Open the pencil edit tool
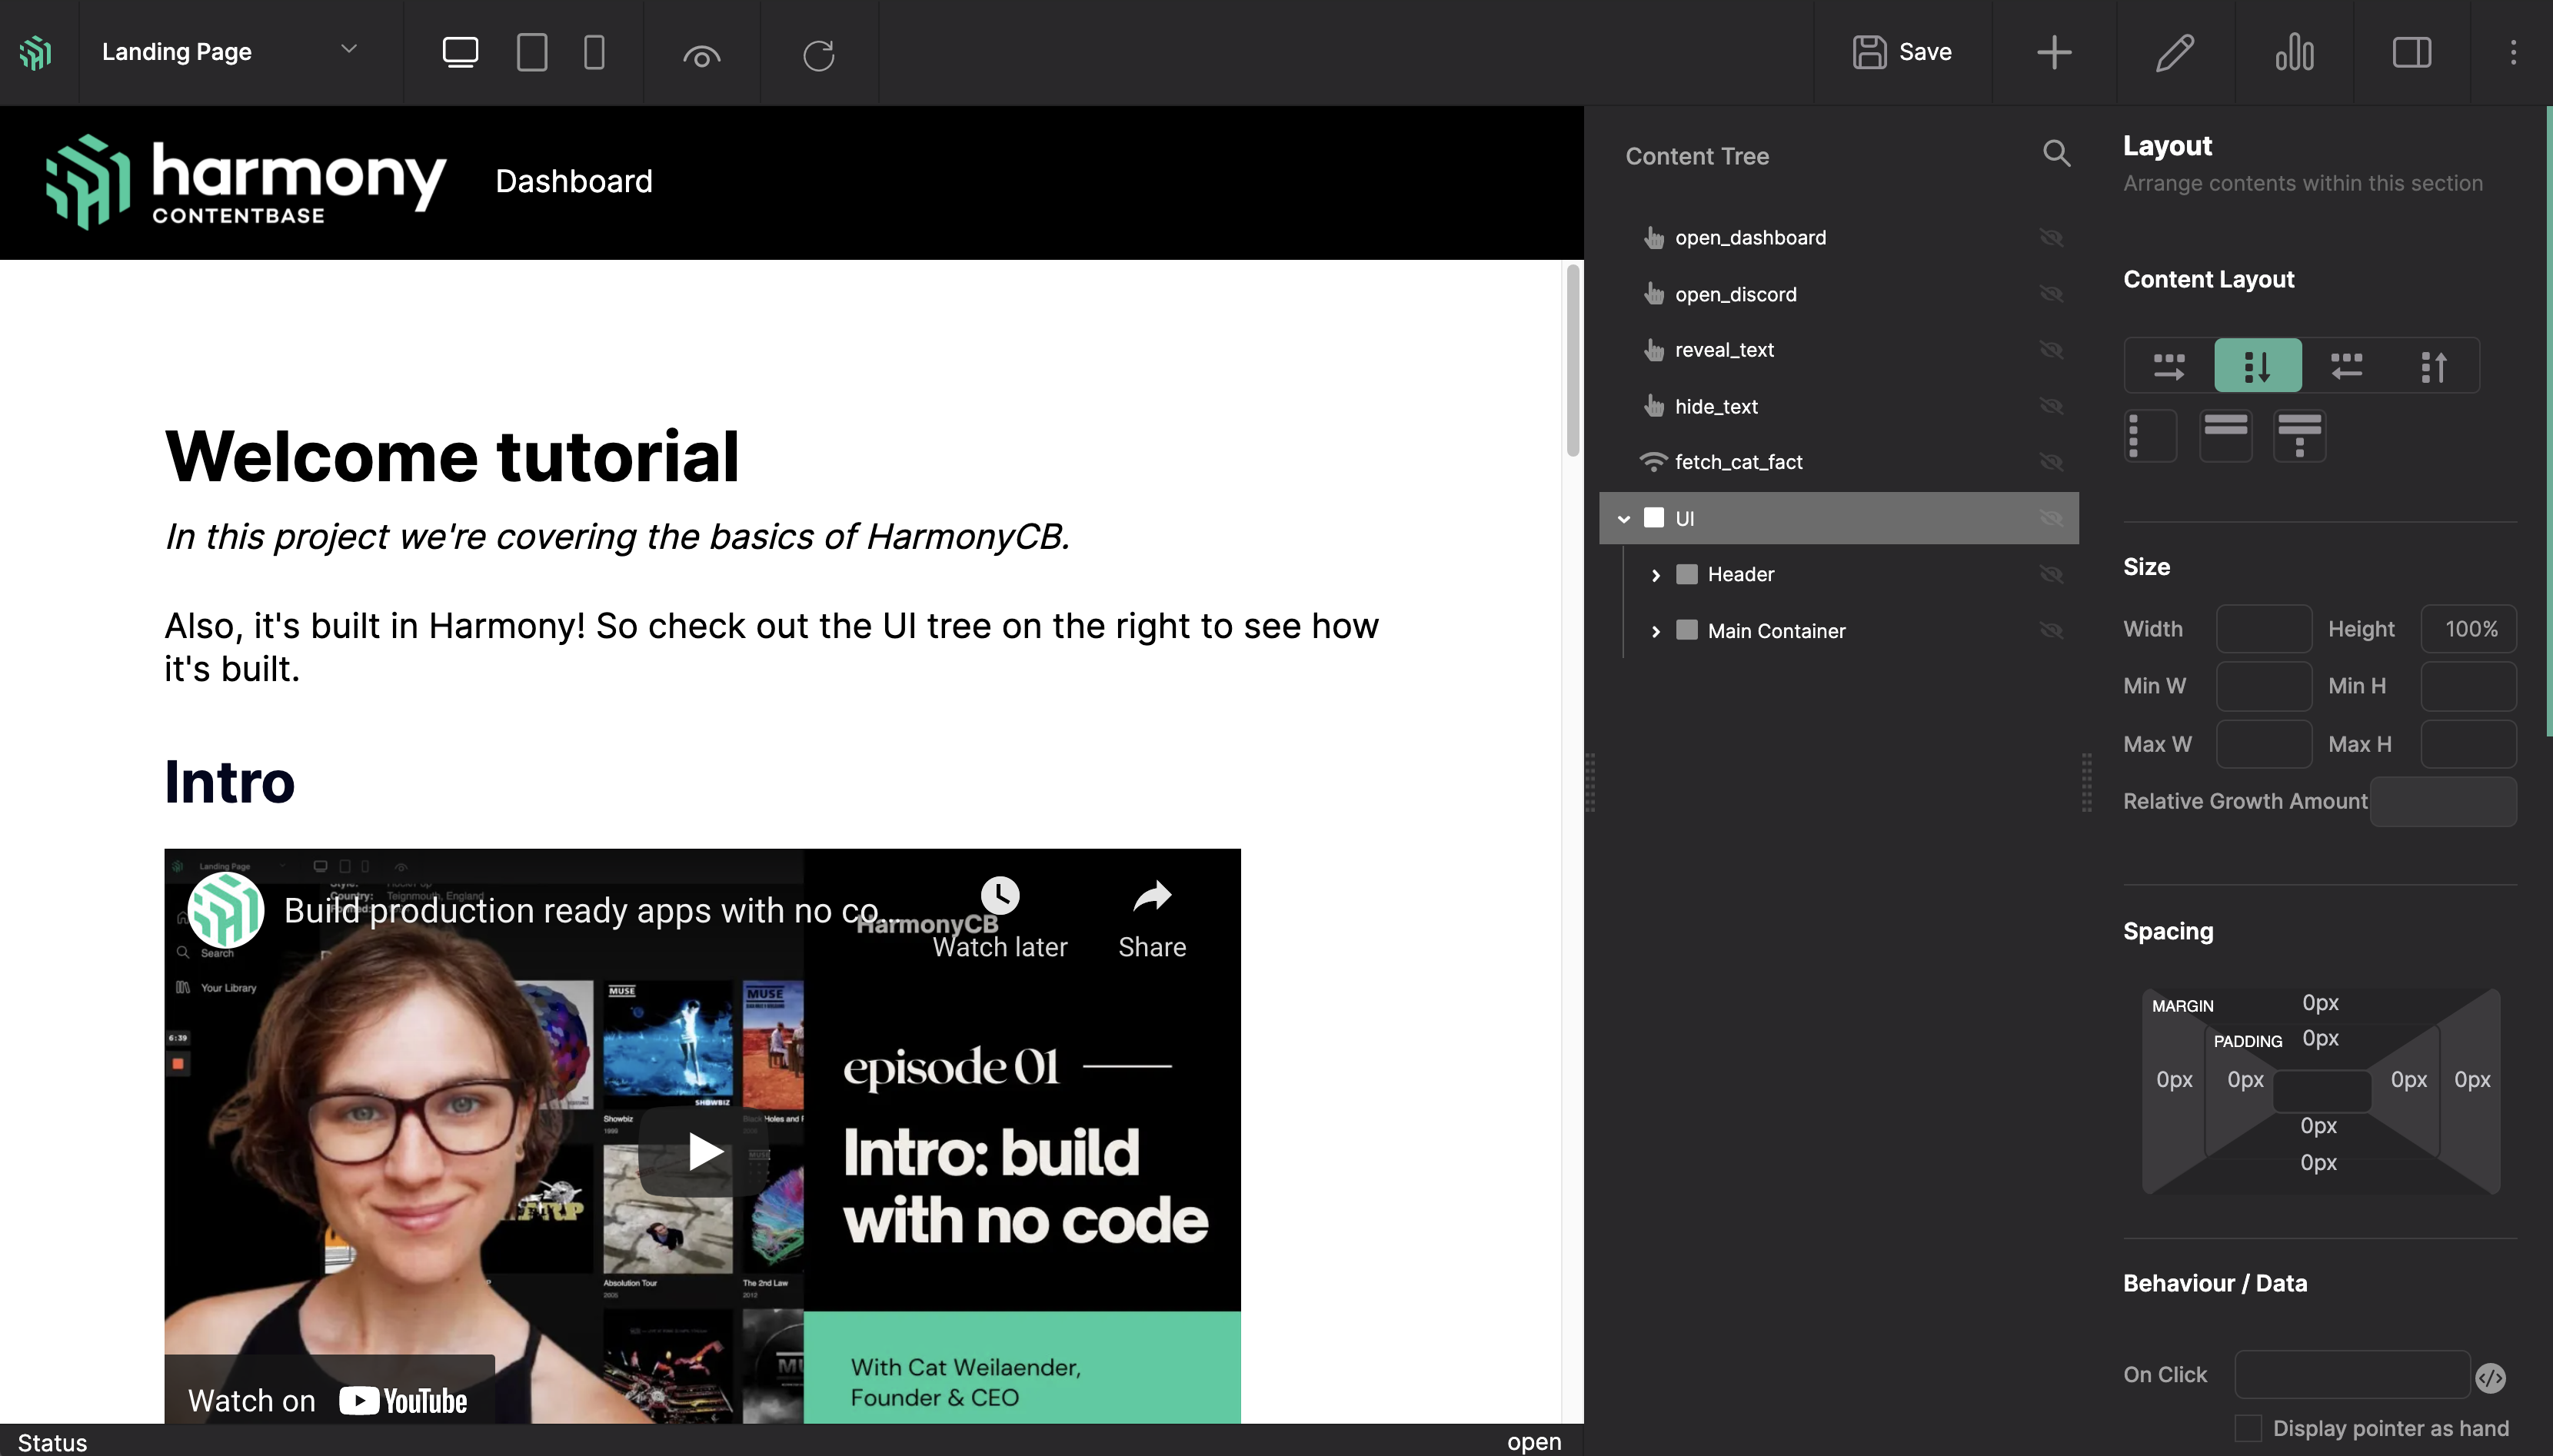 pyautogui.click(x=2174, y=52)
